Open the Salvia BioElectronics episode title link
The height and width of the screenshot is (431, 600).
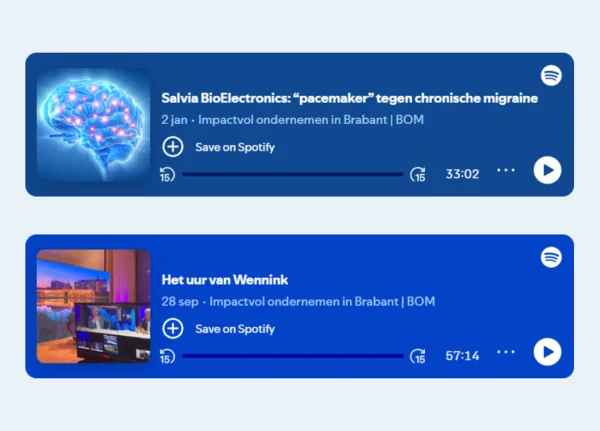click(x=349, y=98)
